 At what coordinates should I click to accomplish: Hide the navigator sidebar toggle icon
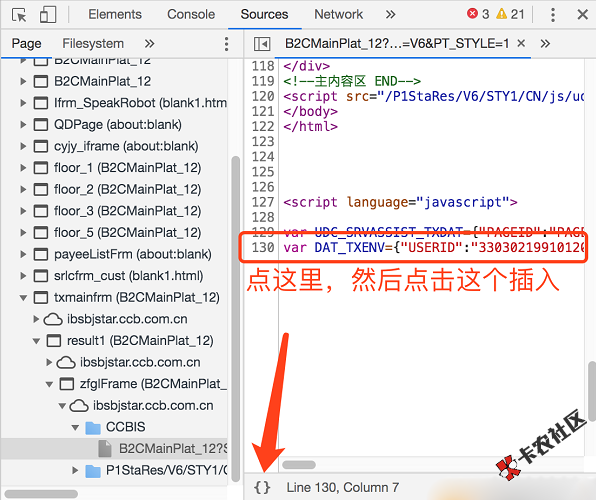pos(262,44)
